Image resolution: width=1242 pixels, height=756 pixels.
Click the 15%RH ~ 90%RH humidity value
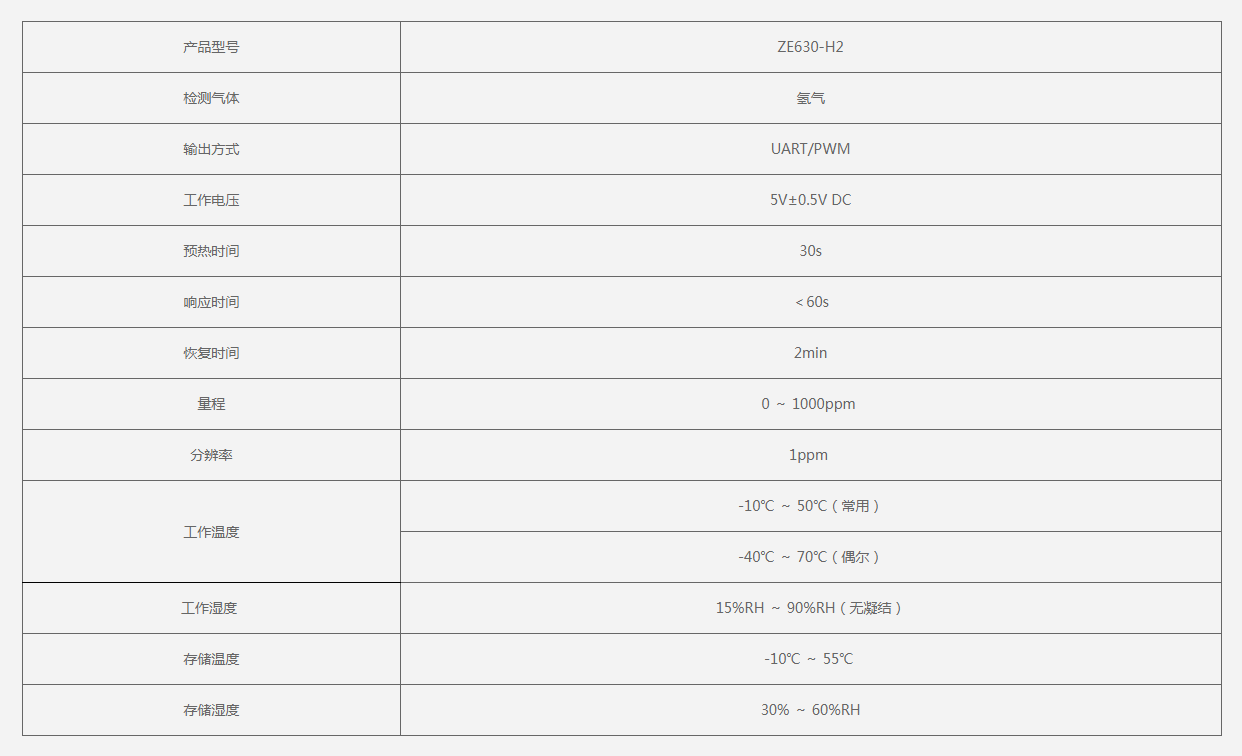click(810, 608)
